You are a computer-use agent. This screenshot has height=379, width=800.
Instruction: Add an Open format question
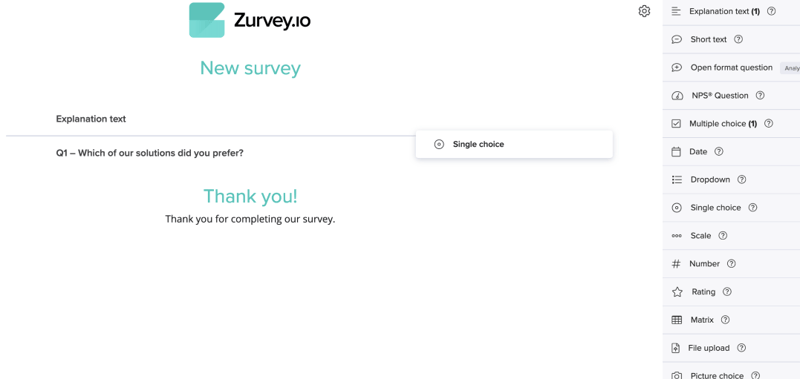pos(731,67)
